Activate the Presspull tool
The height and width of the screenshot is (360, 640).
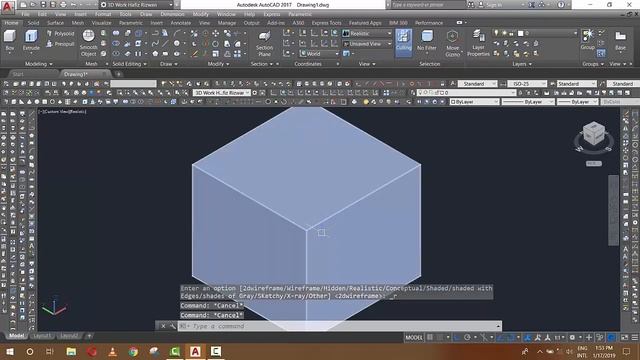[60, 44]
